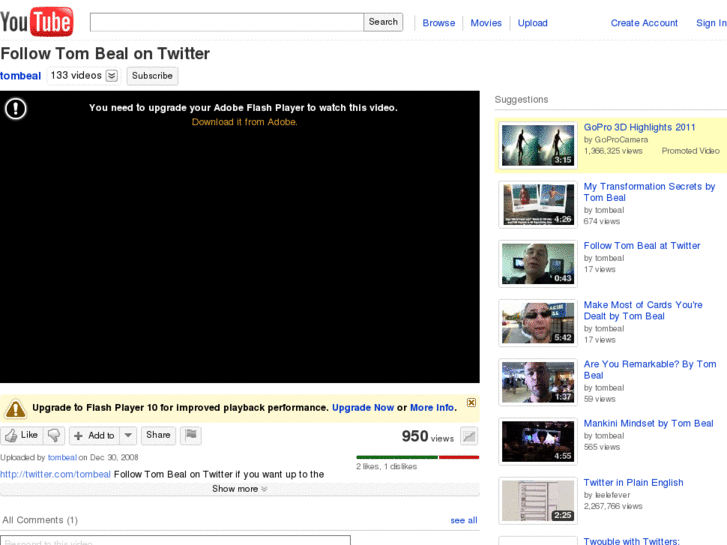The image size is (727, 545).
Task: Click the Subscribe button
Action: click(152, 76)
